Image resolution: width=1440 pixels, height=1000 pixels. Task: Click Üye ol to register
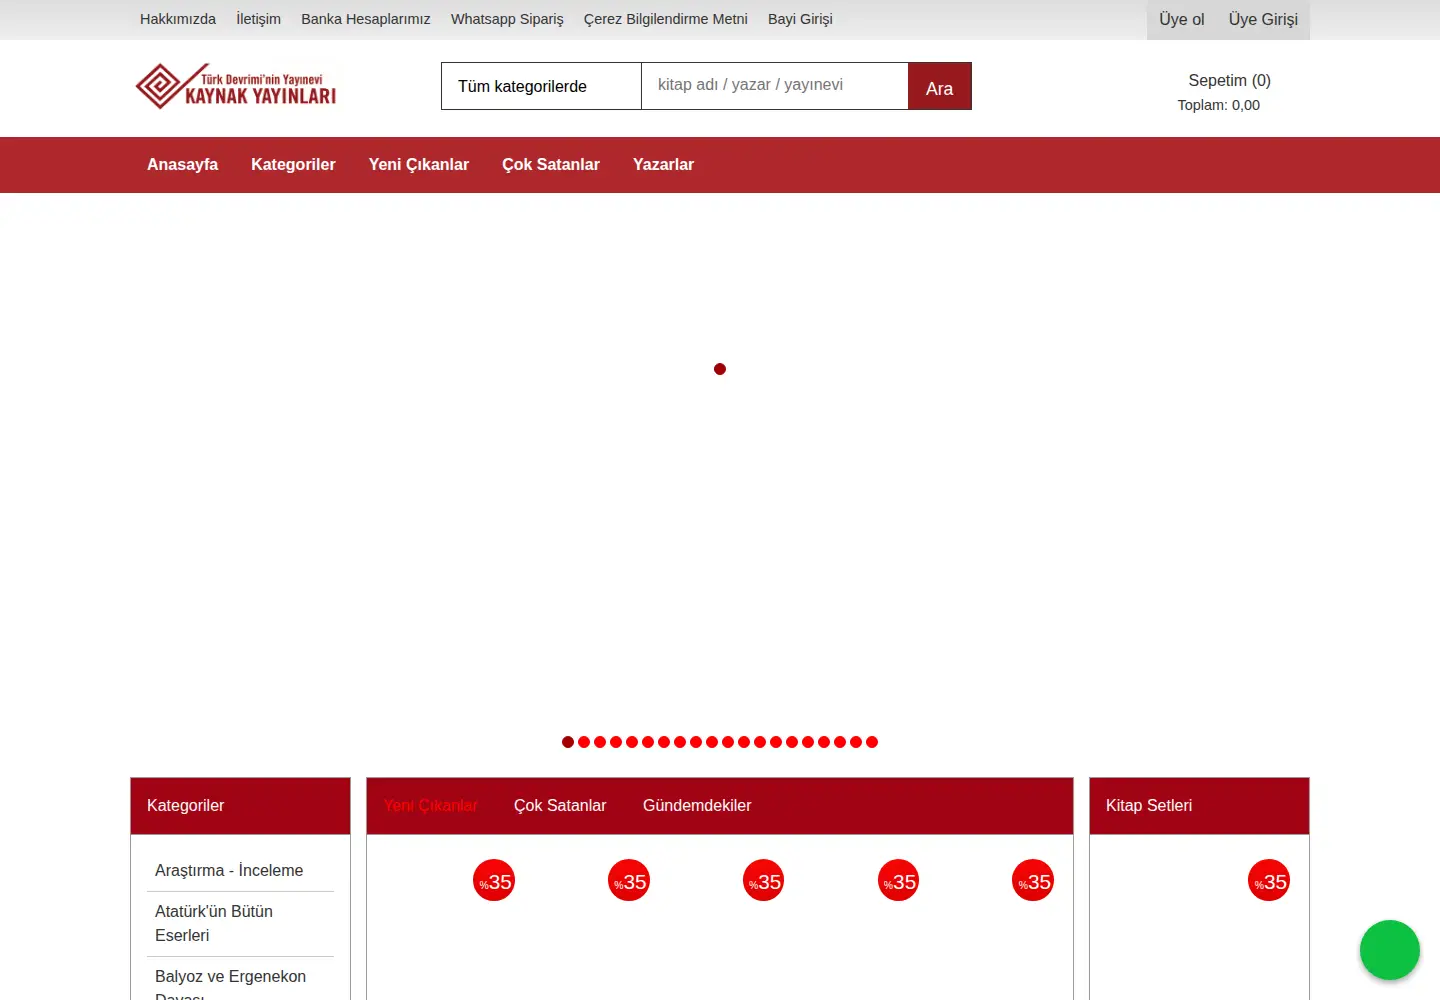point(1182,20)
